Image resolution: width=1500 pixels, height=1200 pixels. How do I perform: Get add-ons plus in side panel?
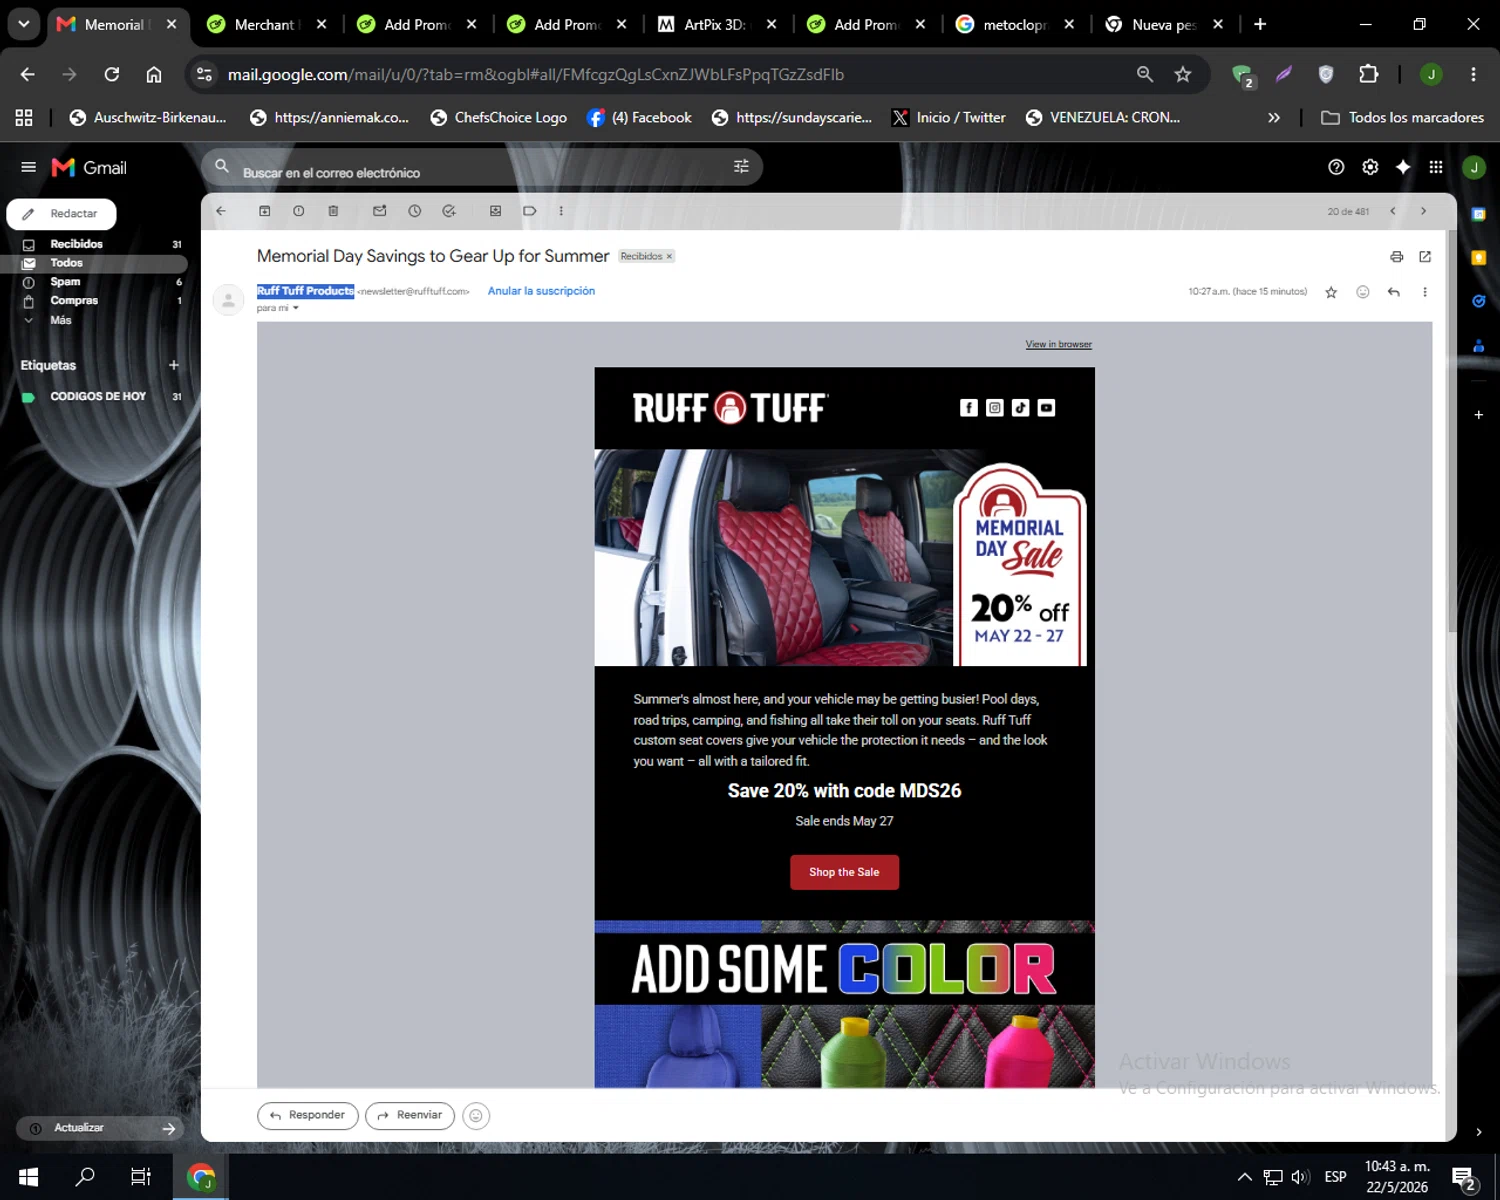tap(1478, 414)
